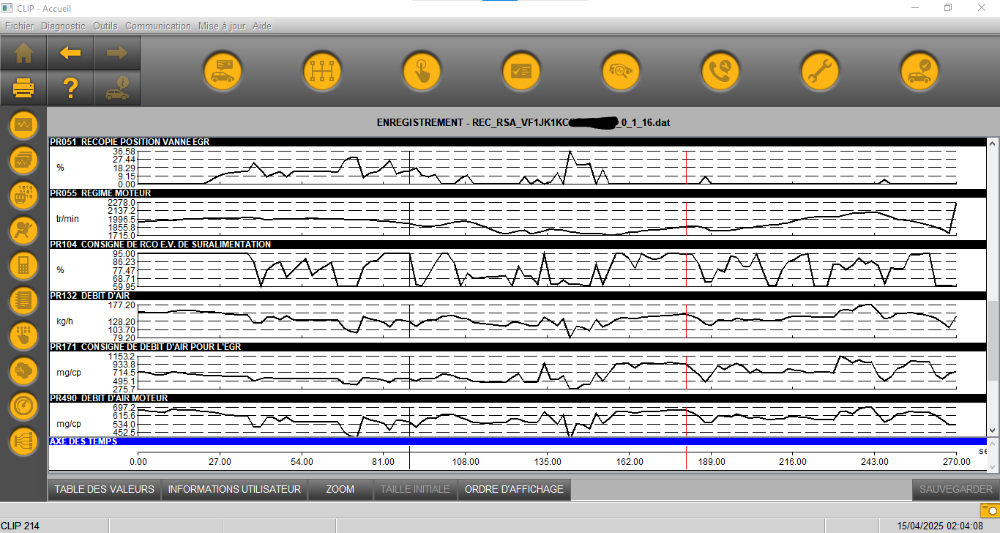Viewport: 1000px width, 533px height.
Task: Open the Diagnostic menu
Action: click(63, 25)
